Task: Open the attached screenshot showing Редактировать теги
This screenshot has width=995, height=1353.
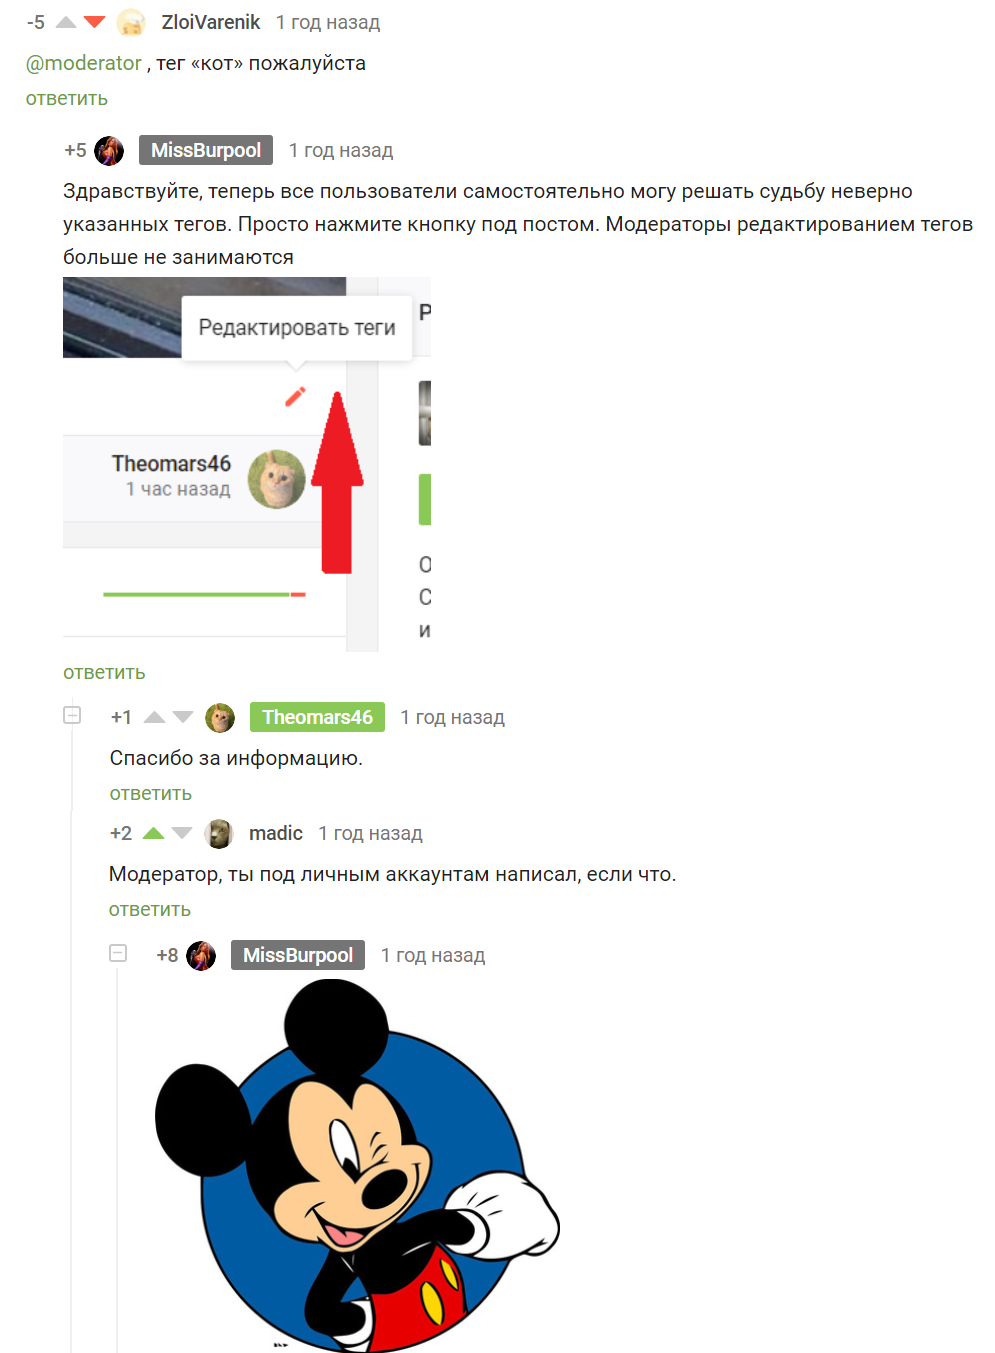Action: coord(247,464)
